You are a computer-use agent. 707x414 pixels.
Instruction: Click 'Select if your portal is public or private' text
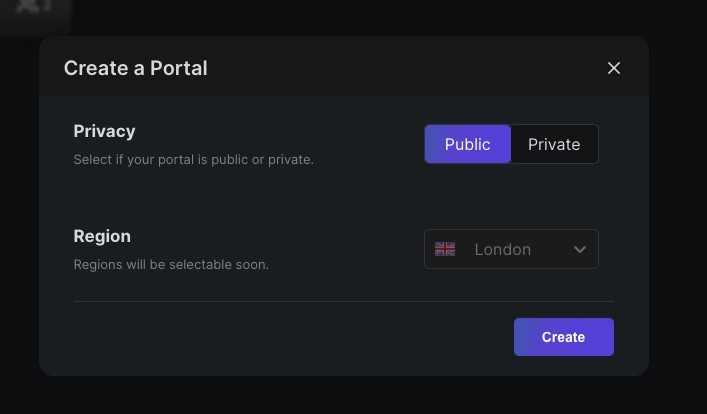click(193, 159)
